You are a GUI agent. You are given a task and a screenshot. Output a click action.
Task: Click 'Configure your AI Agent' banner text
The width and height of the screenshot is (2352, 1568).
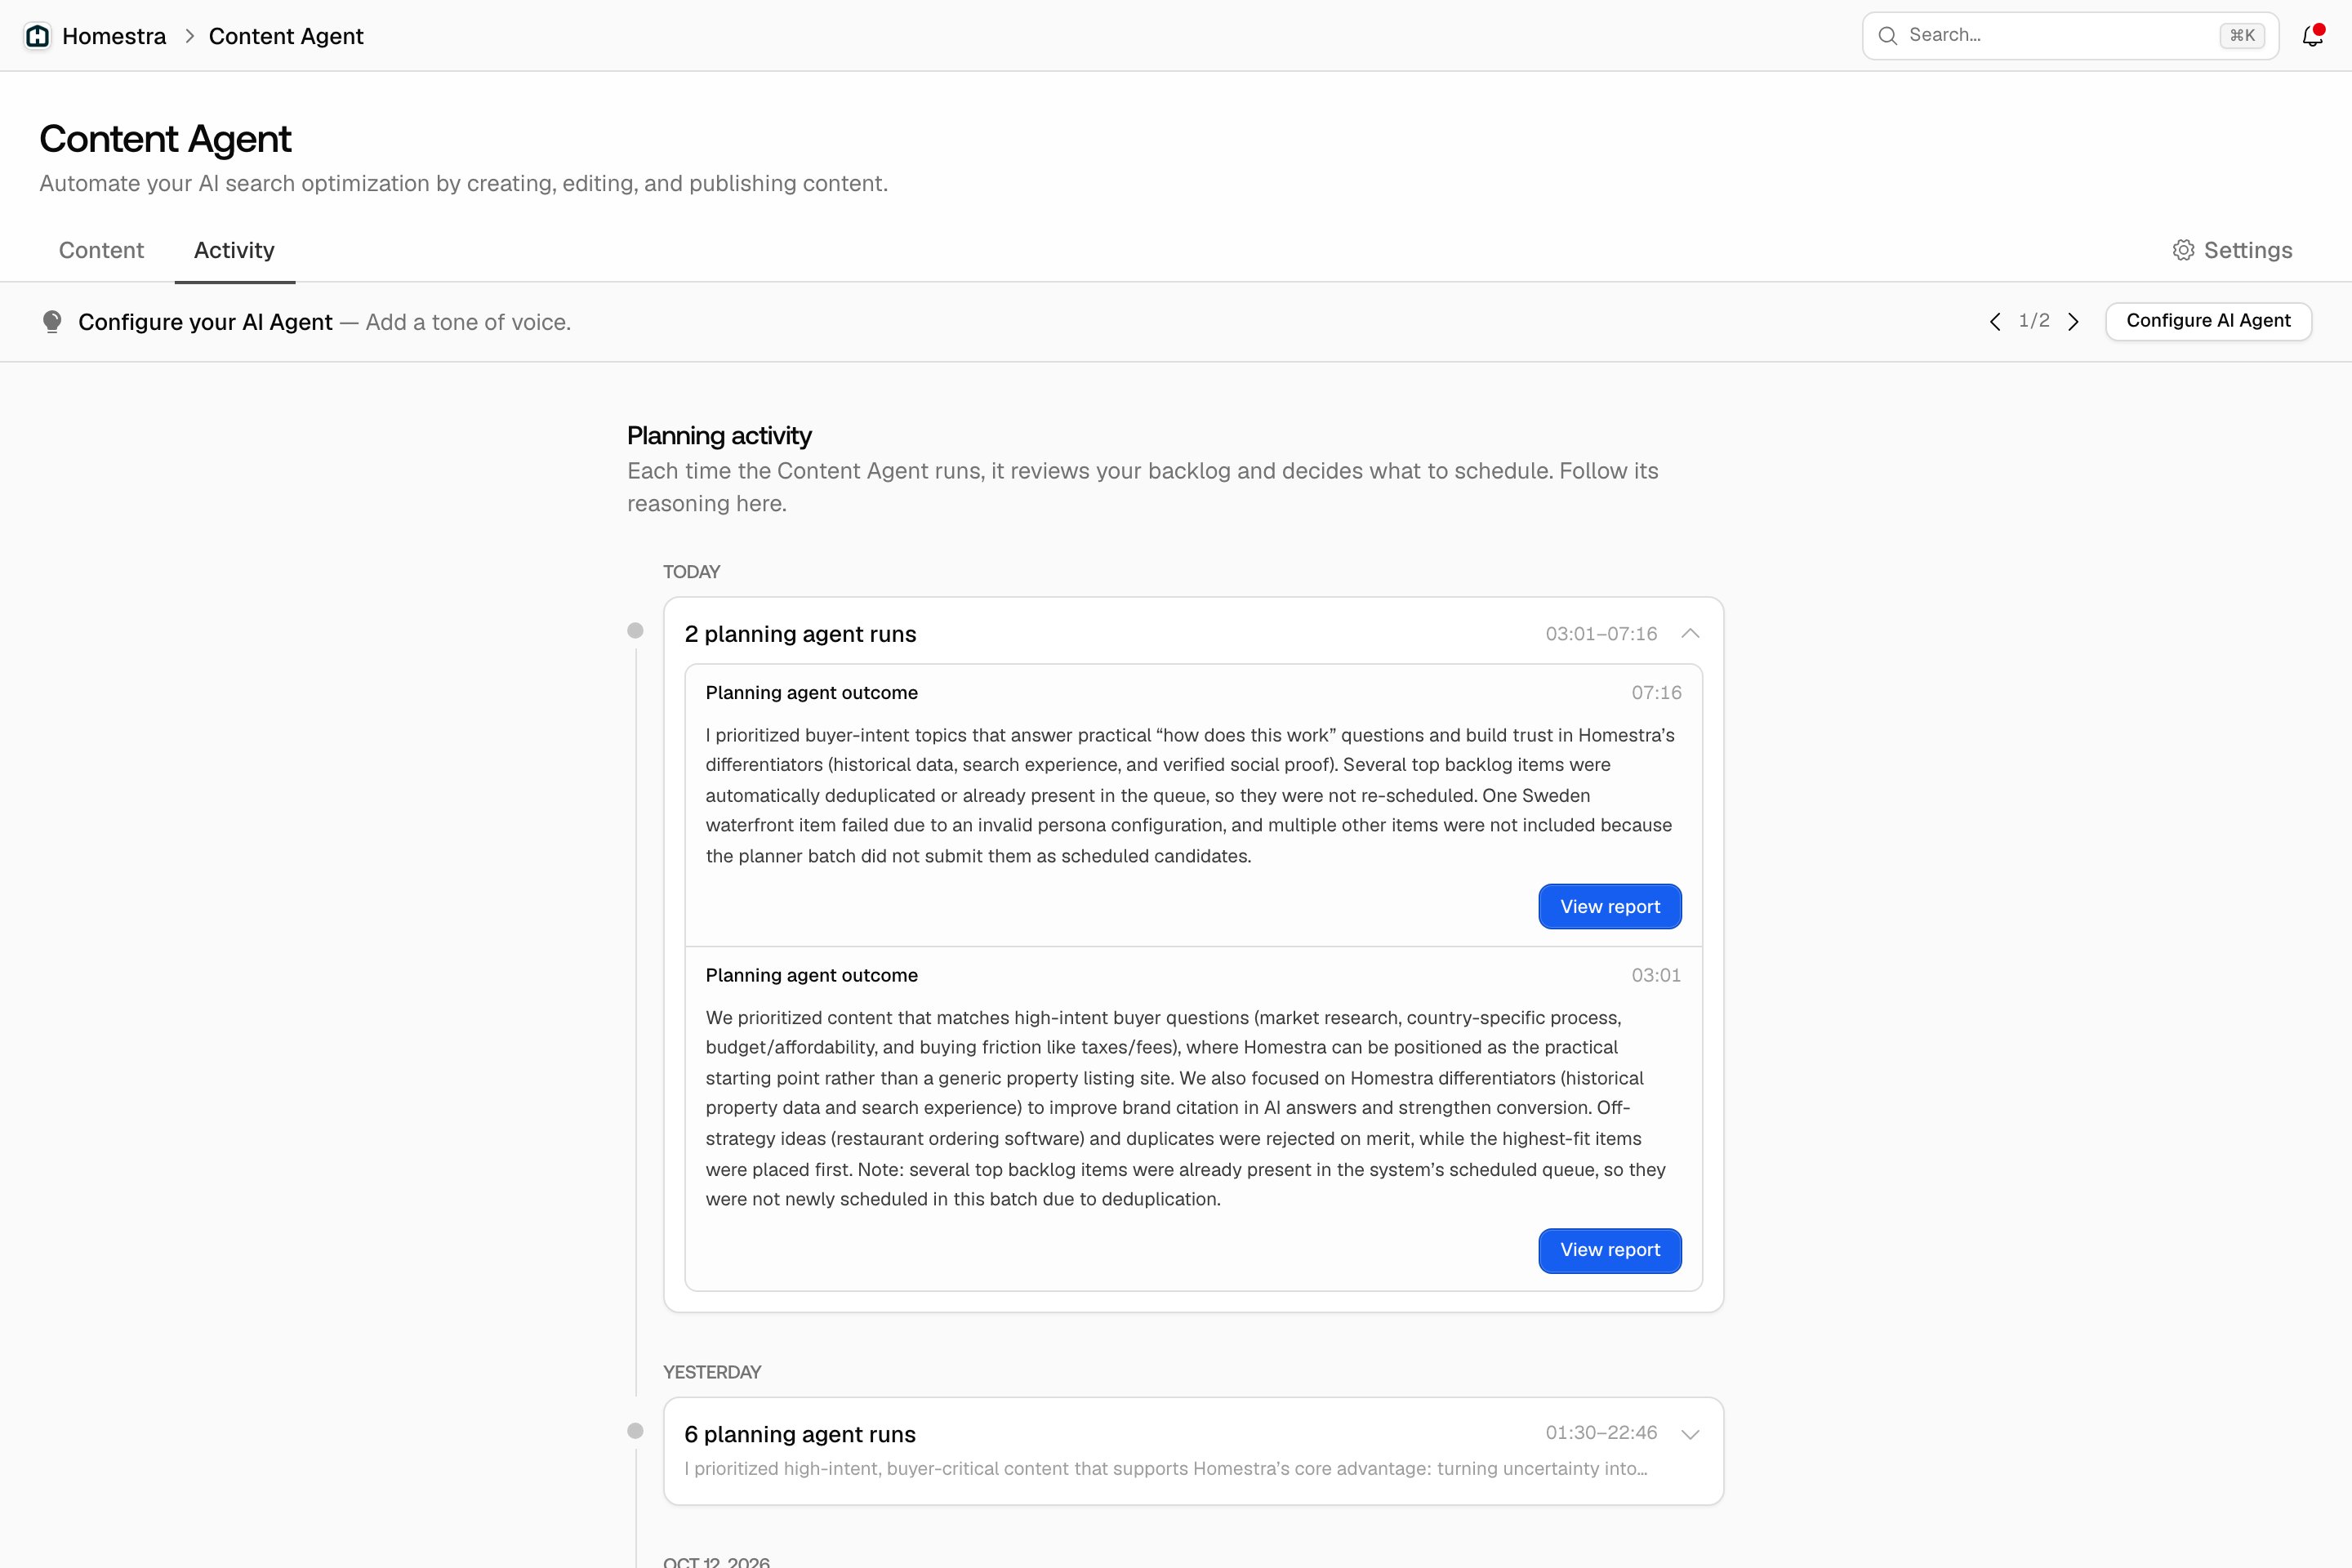pyautogui.click(x=205, y=322)
